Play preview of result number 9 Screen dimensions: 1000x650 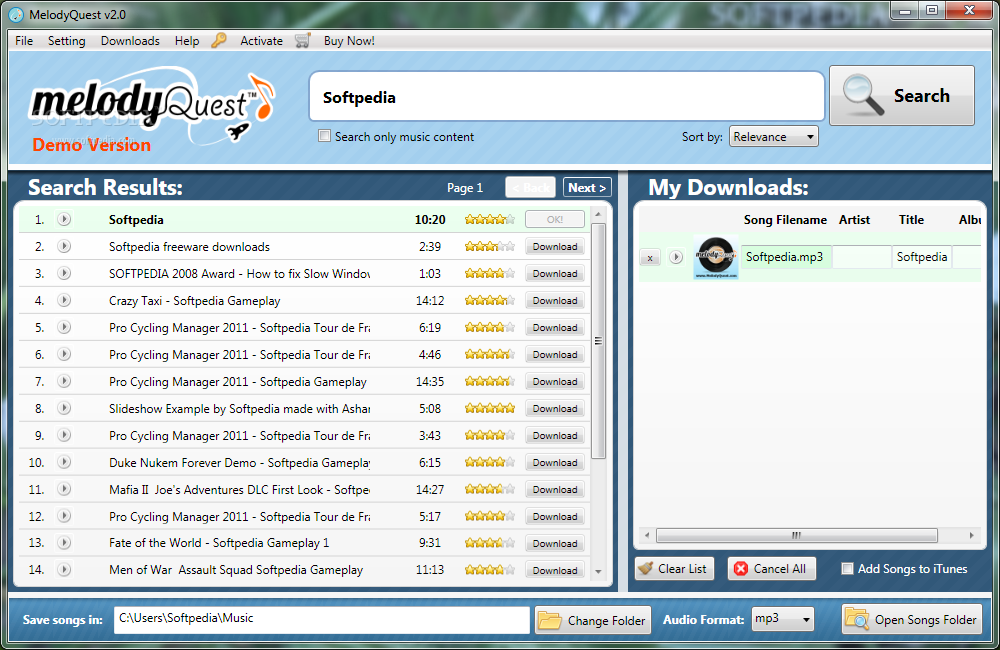pos(64,435)
